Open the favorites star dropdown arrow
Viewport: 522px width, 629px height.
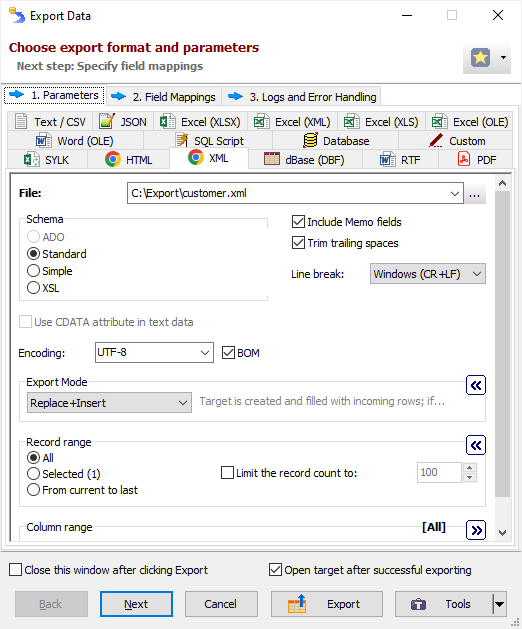pos(503,58)
